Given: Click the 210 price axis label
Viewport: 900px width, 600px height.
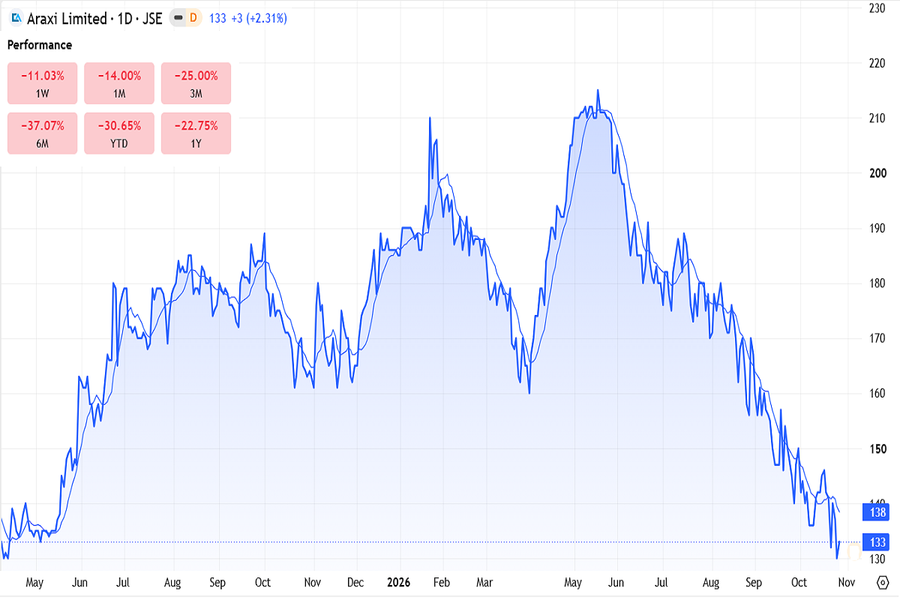Looking at the screenshot, I should [x=877, y=118].
